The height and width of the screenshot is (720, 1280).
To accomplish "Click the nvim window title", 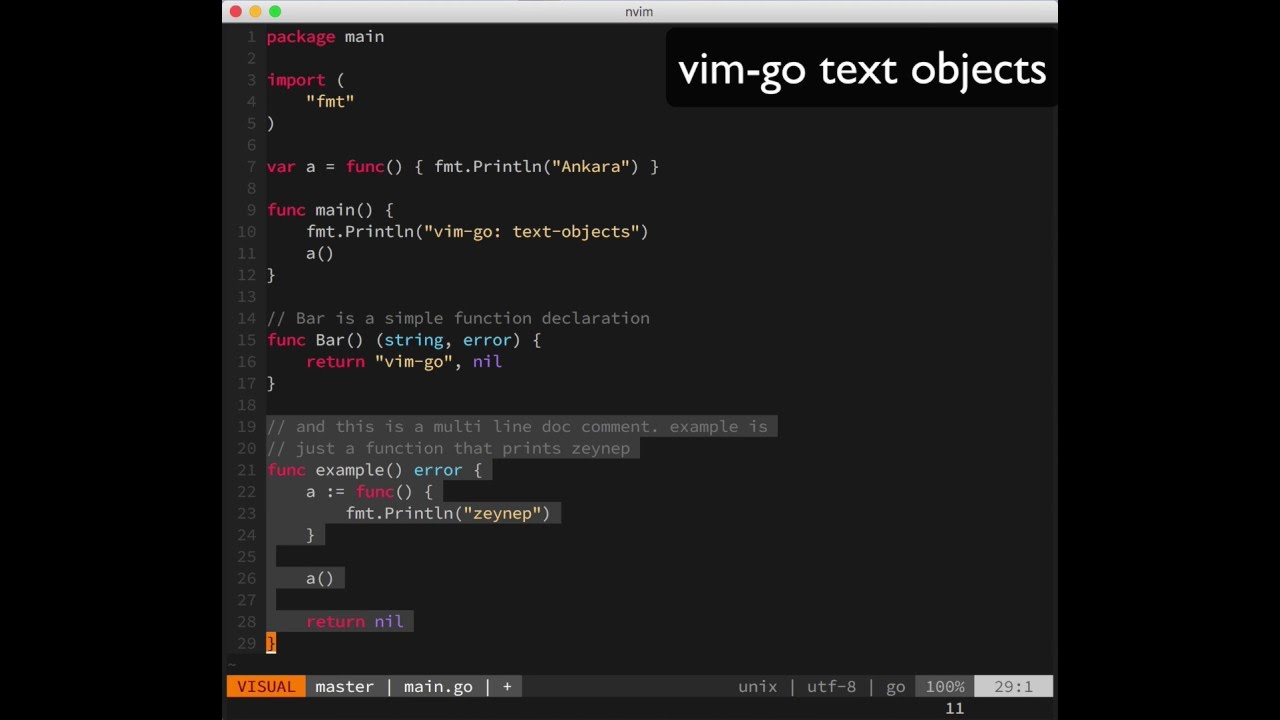I will click(x=638, y=11).
